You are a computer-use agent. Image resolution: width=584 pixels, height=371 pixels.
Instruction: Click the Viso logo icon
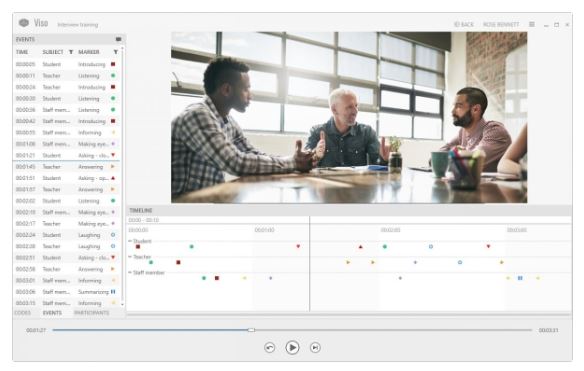point(24,23)
